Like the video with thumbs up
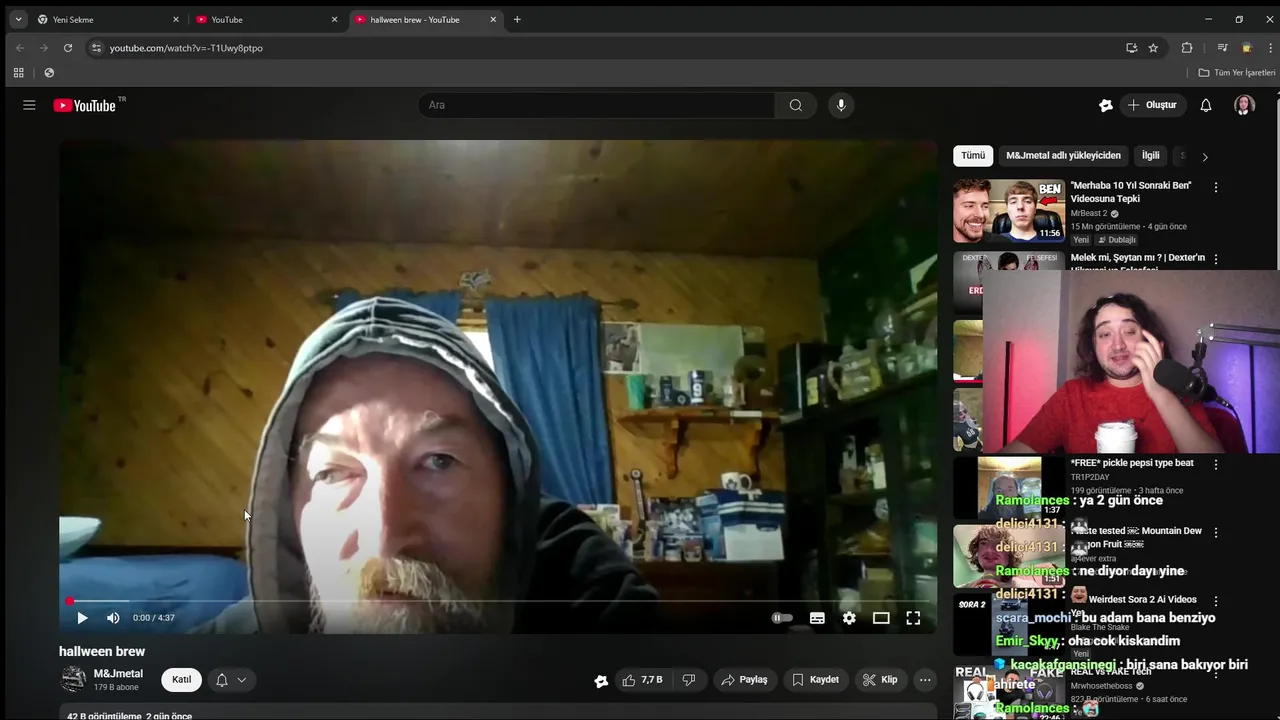1280x720 pixels. pyautogui.click(x=642, y=680)
